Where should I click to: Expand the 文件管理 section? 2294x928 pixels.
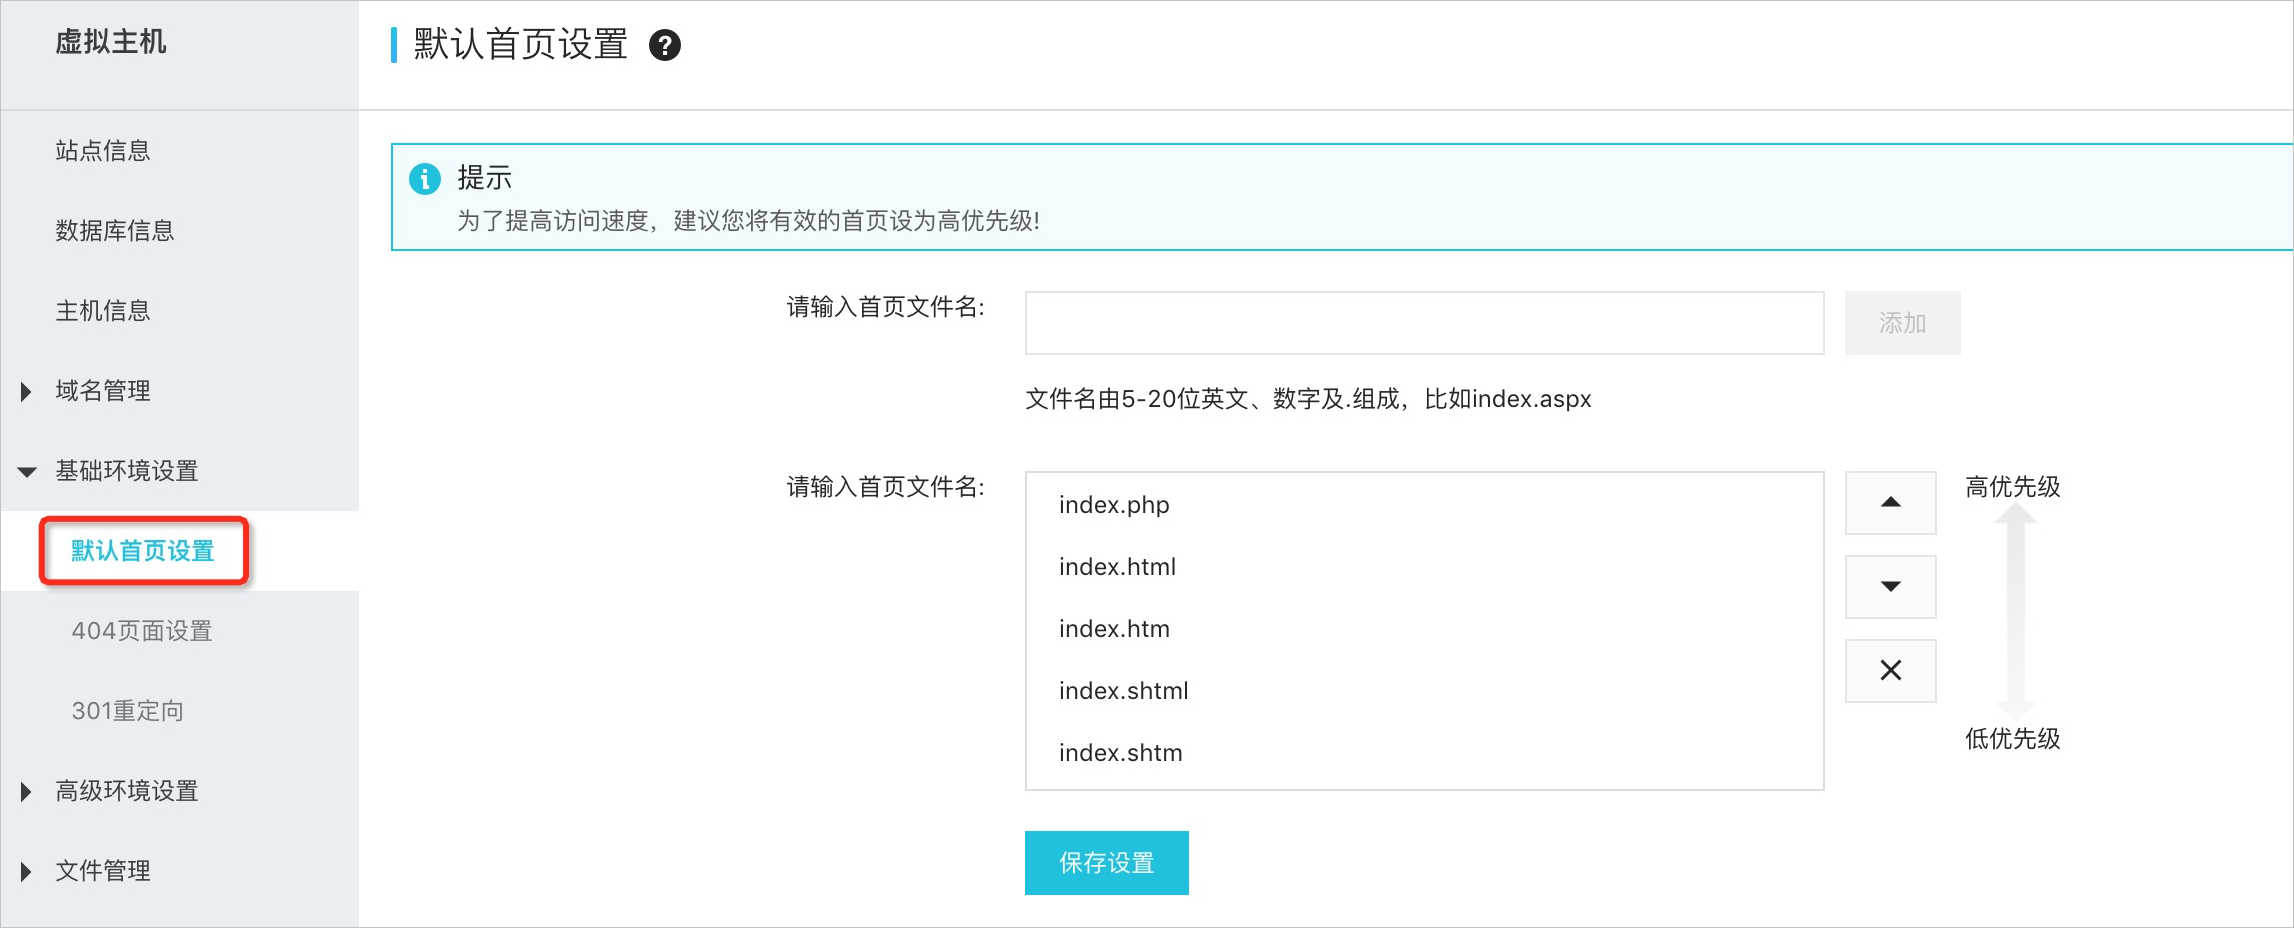point(102,870)
